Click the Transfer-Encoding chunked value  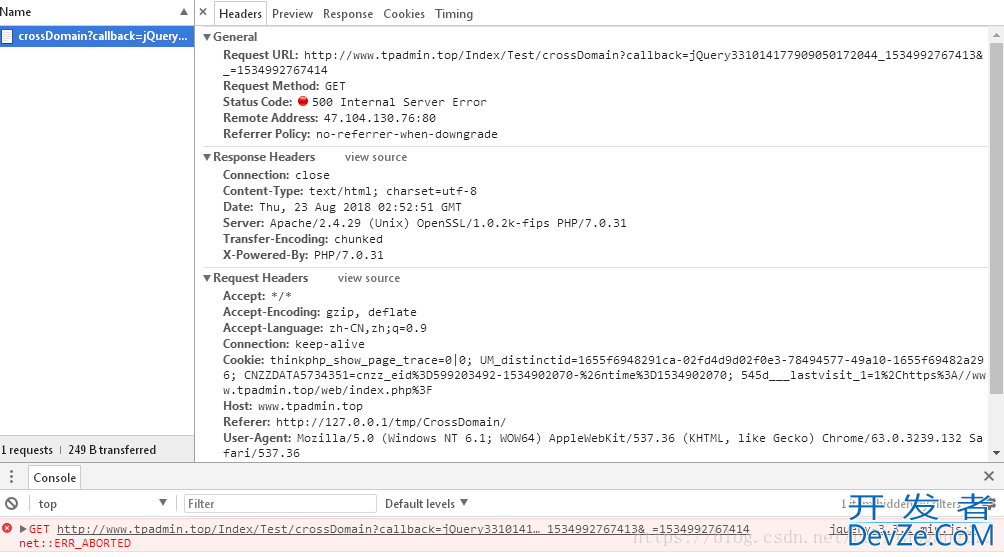(358, 239)
